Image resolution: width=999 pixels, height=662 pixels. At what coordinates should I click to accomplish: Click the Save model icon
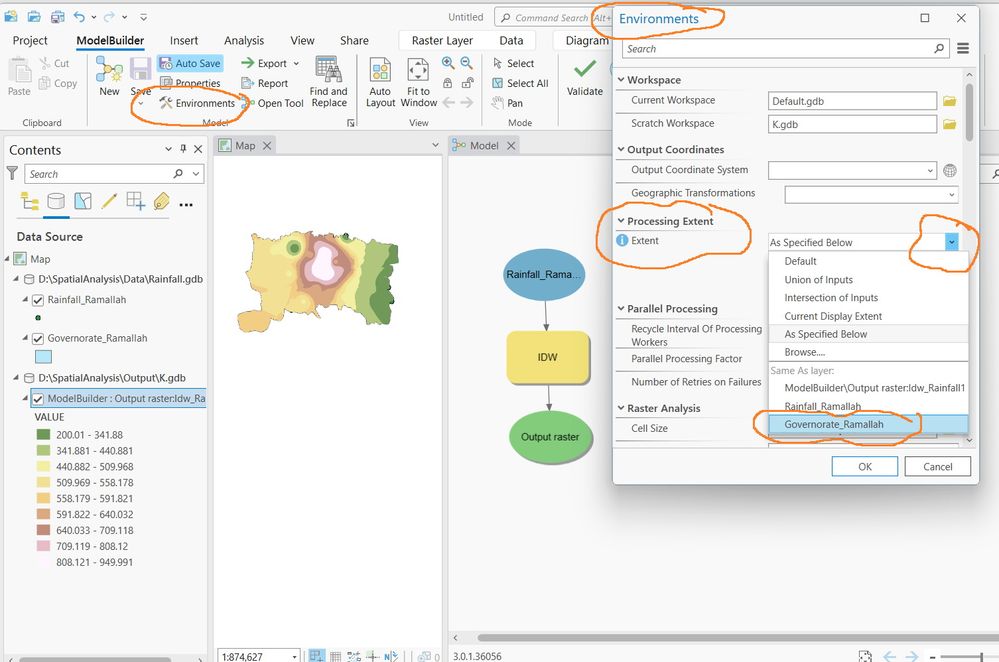tap(140, 69)
